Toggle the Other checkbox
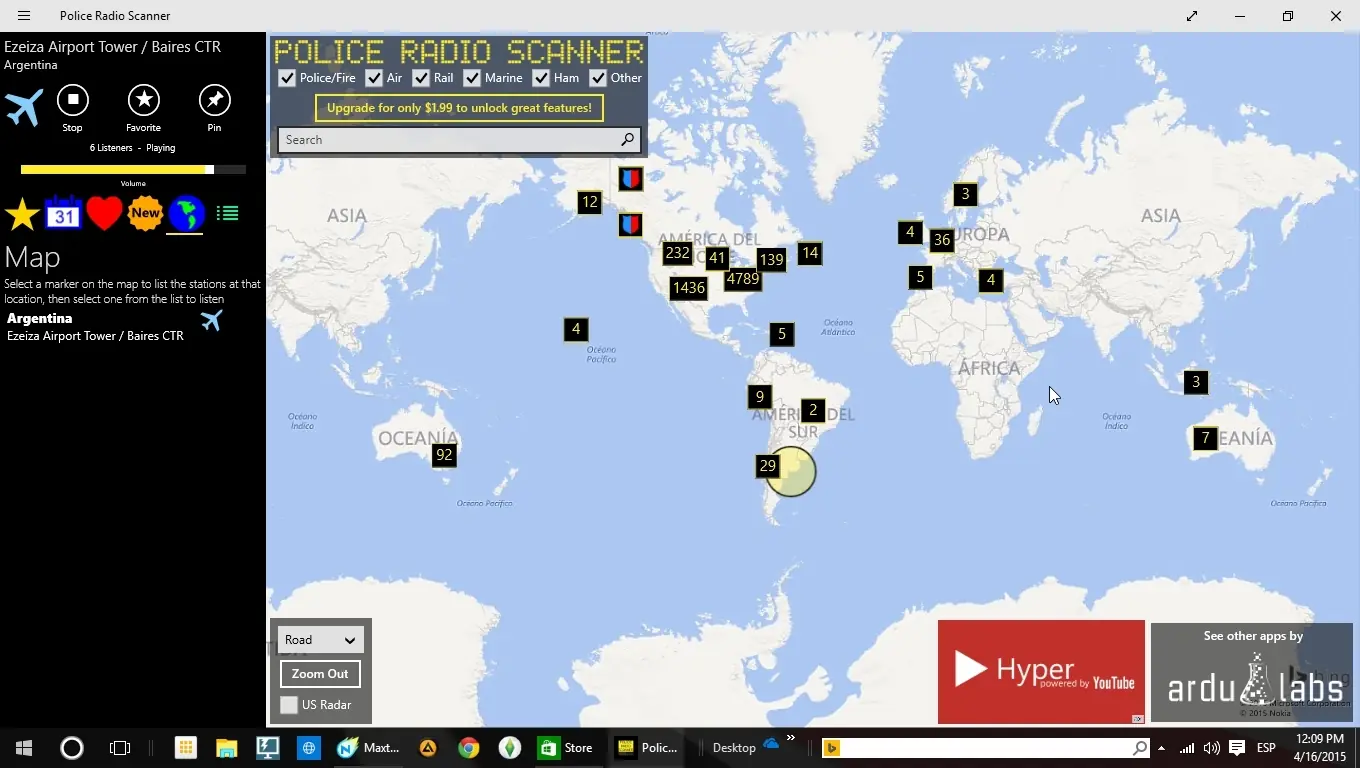 point(598,78)
